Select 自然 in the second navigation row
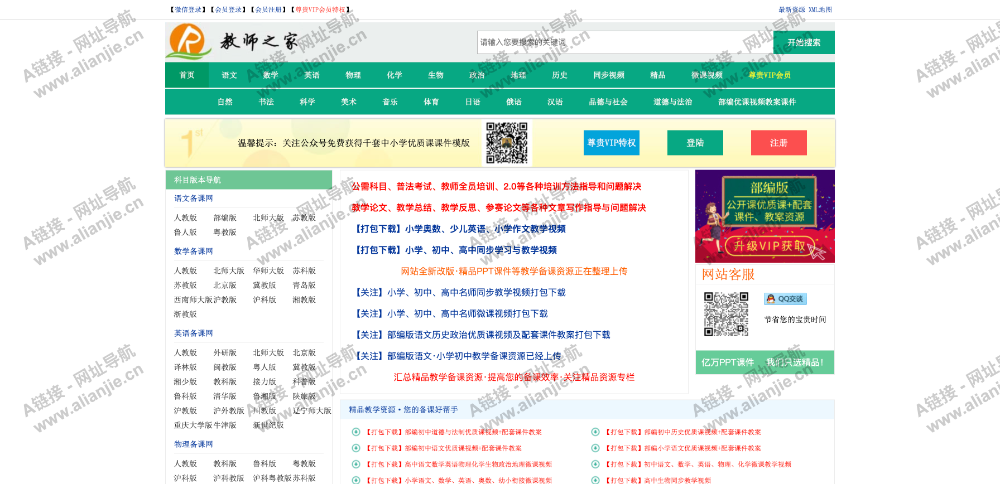The width and height of the screenshot is (1000, 484). point(224,102)
